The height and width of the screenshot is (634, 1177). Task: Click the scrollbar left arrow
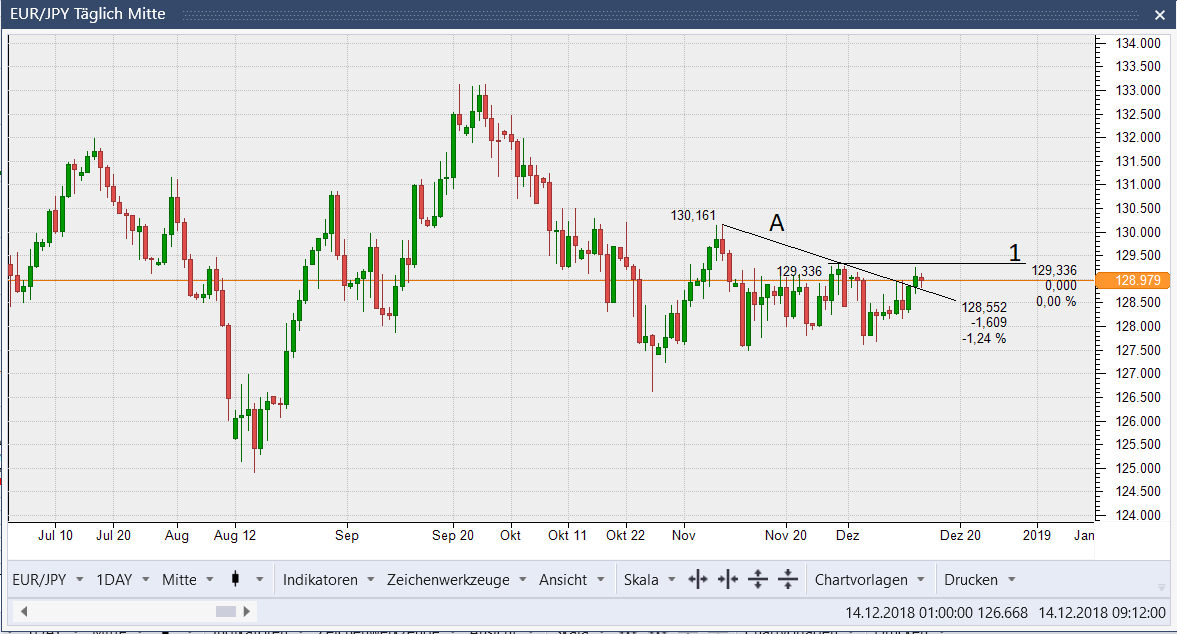(24, 611)
